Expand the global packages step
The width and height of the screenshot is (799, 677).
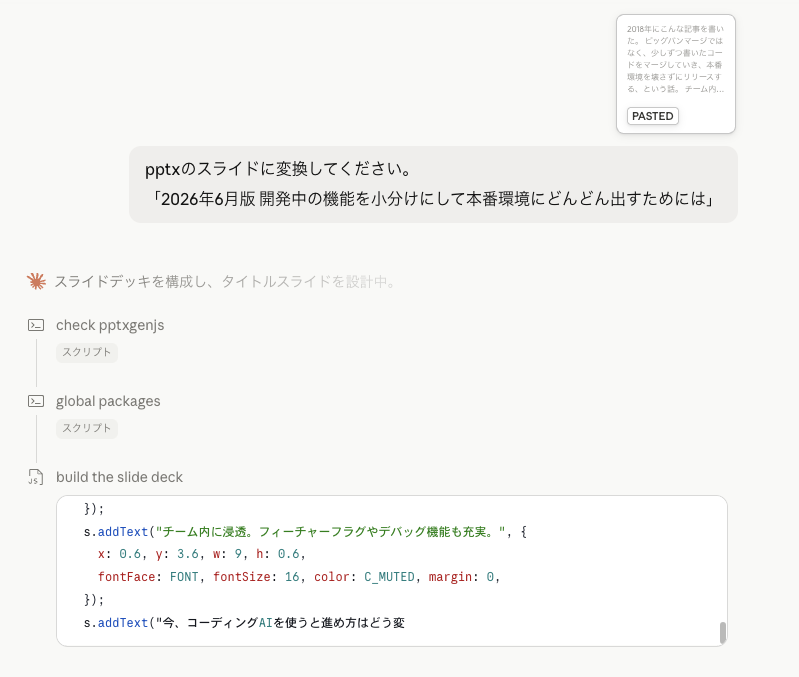(x=108, y=401)
